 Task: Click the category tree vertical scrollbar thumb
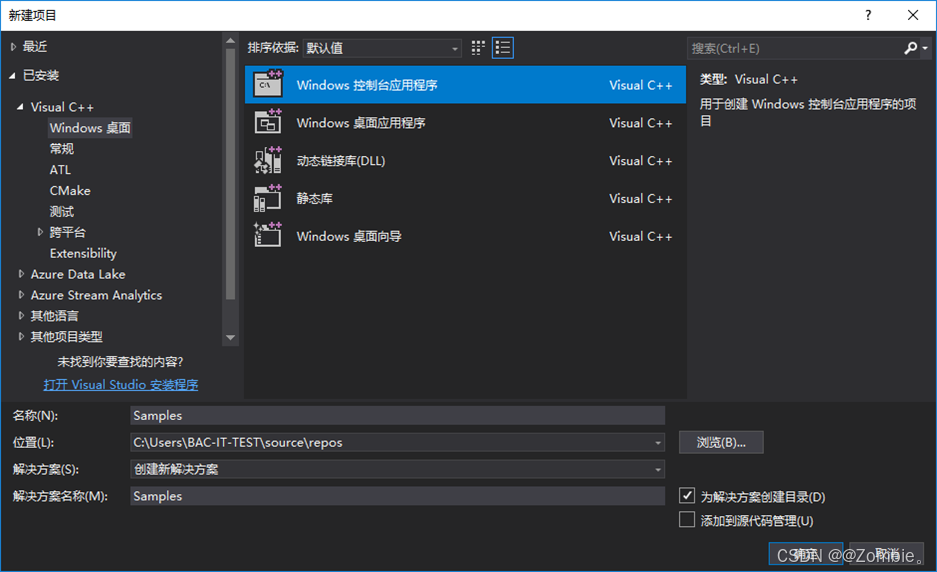(230, 174)
